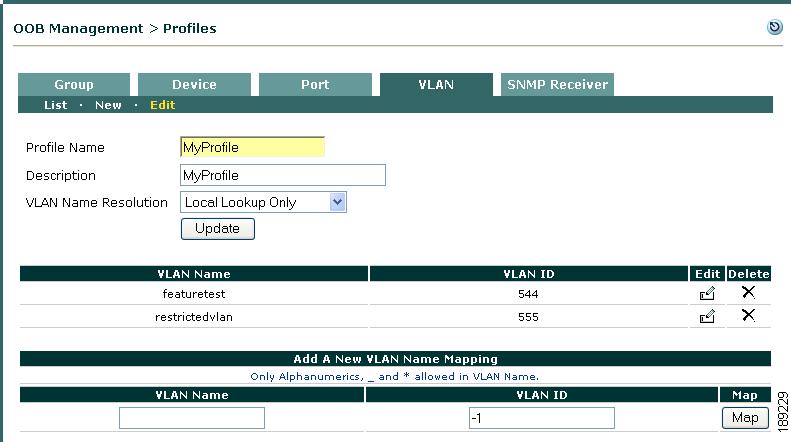Click the Edit submenu link
The width and height of the screenshot is (791, 442).
[x=162, y=105]
